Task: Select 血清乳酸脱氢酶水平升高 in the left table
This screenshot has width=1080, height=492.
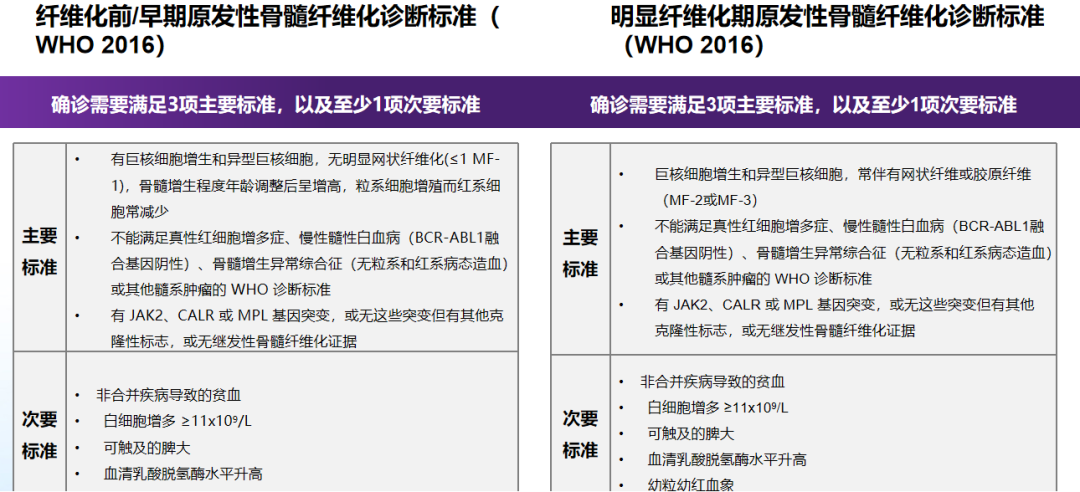Action: (x=182, y=474)
